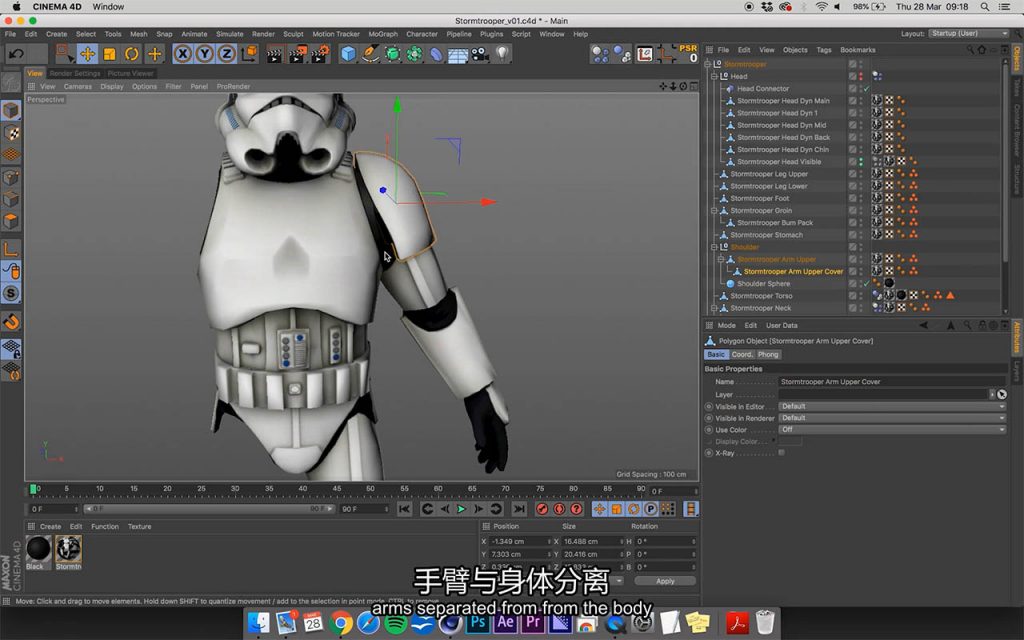Add a Camera object
This screenshot has height=640, width=1024.
click(480, 54)
